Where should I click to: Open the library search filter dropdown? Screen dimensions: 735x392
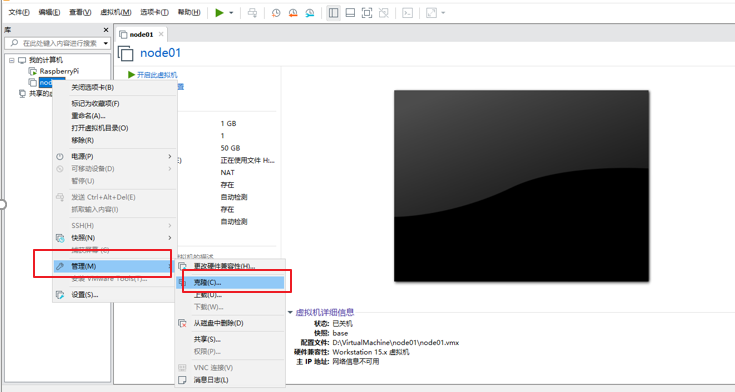(106, 43)
